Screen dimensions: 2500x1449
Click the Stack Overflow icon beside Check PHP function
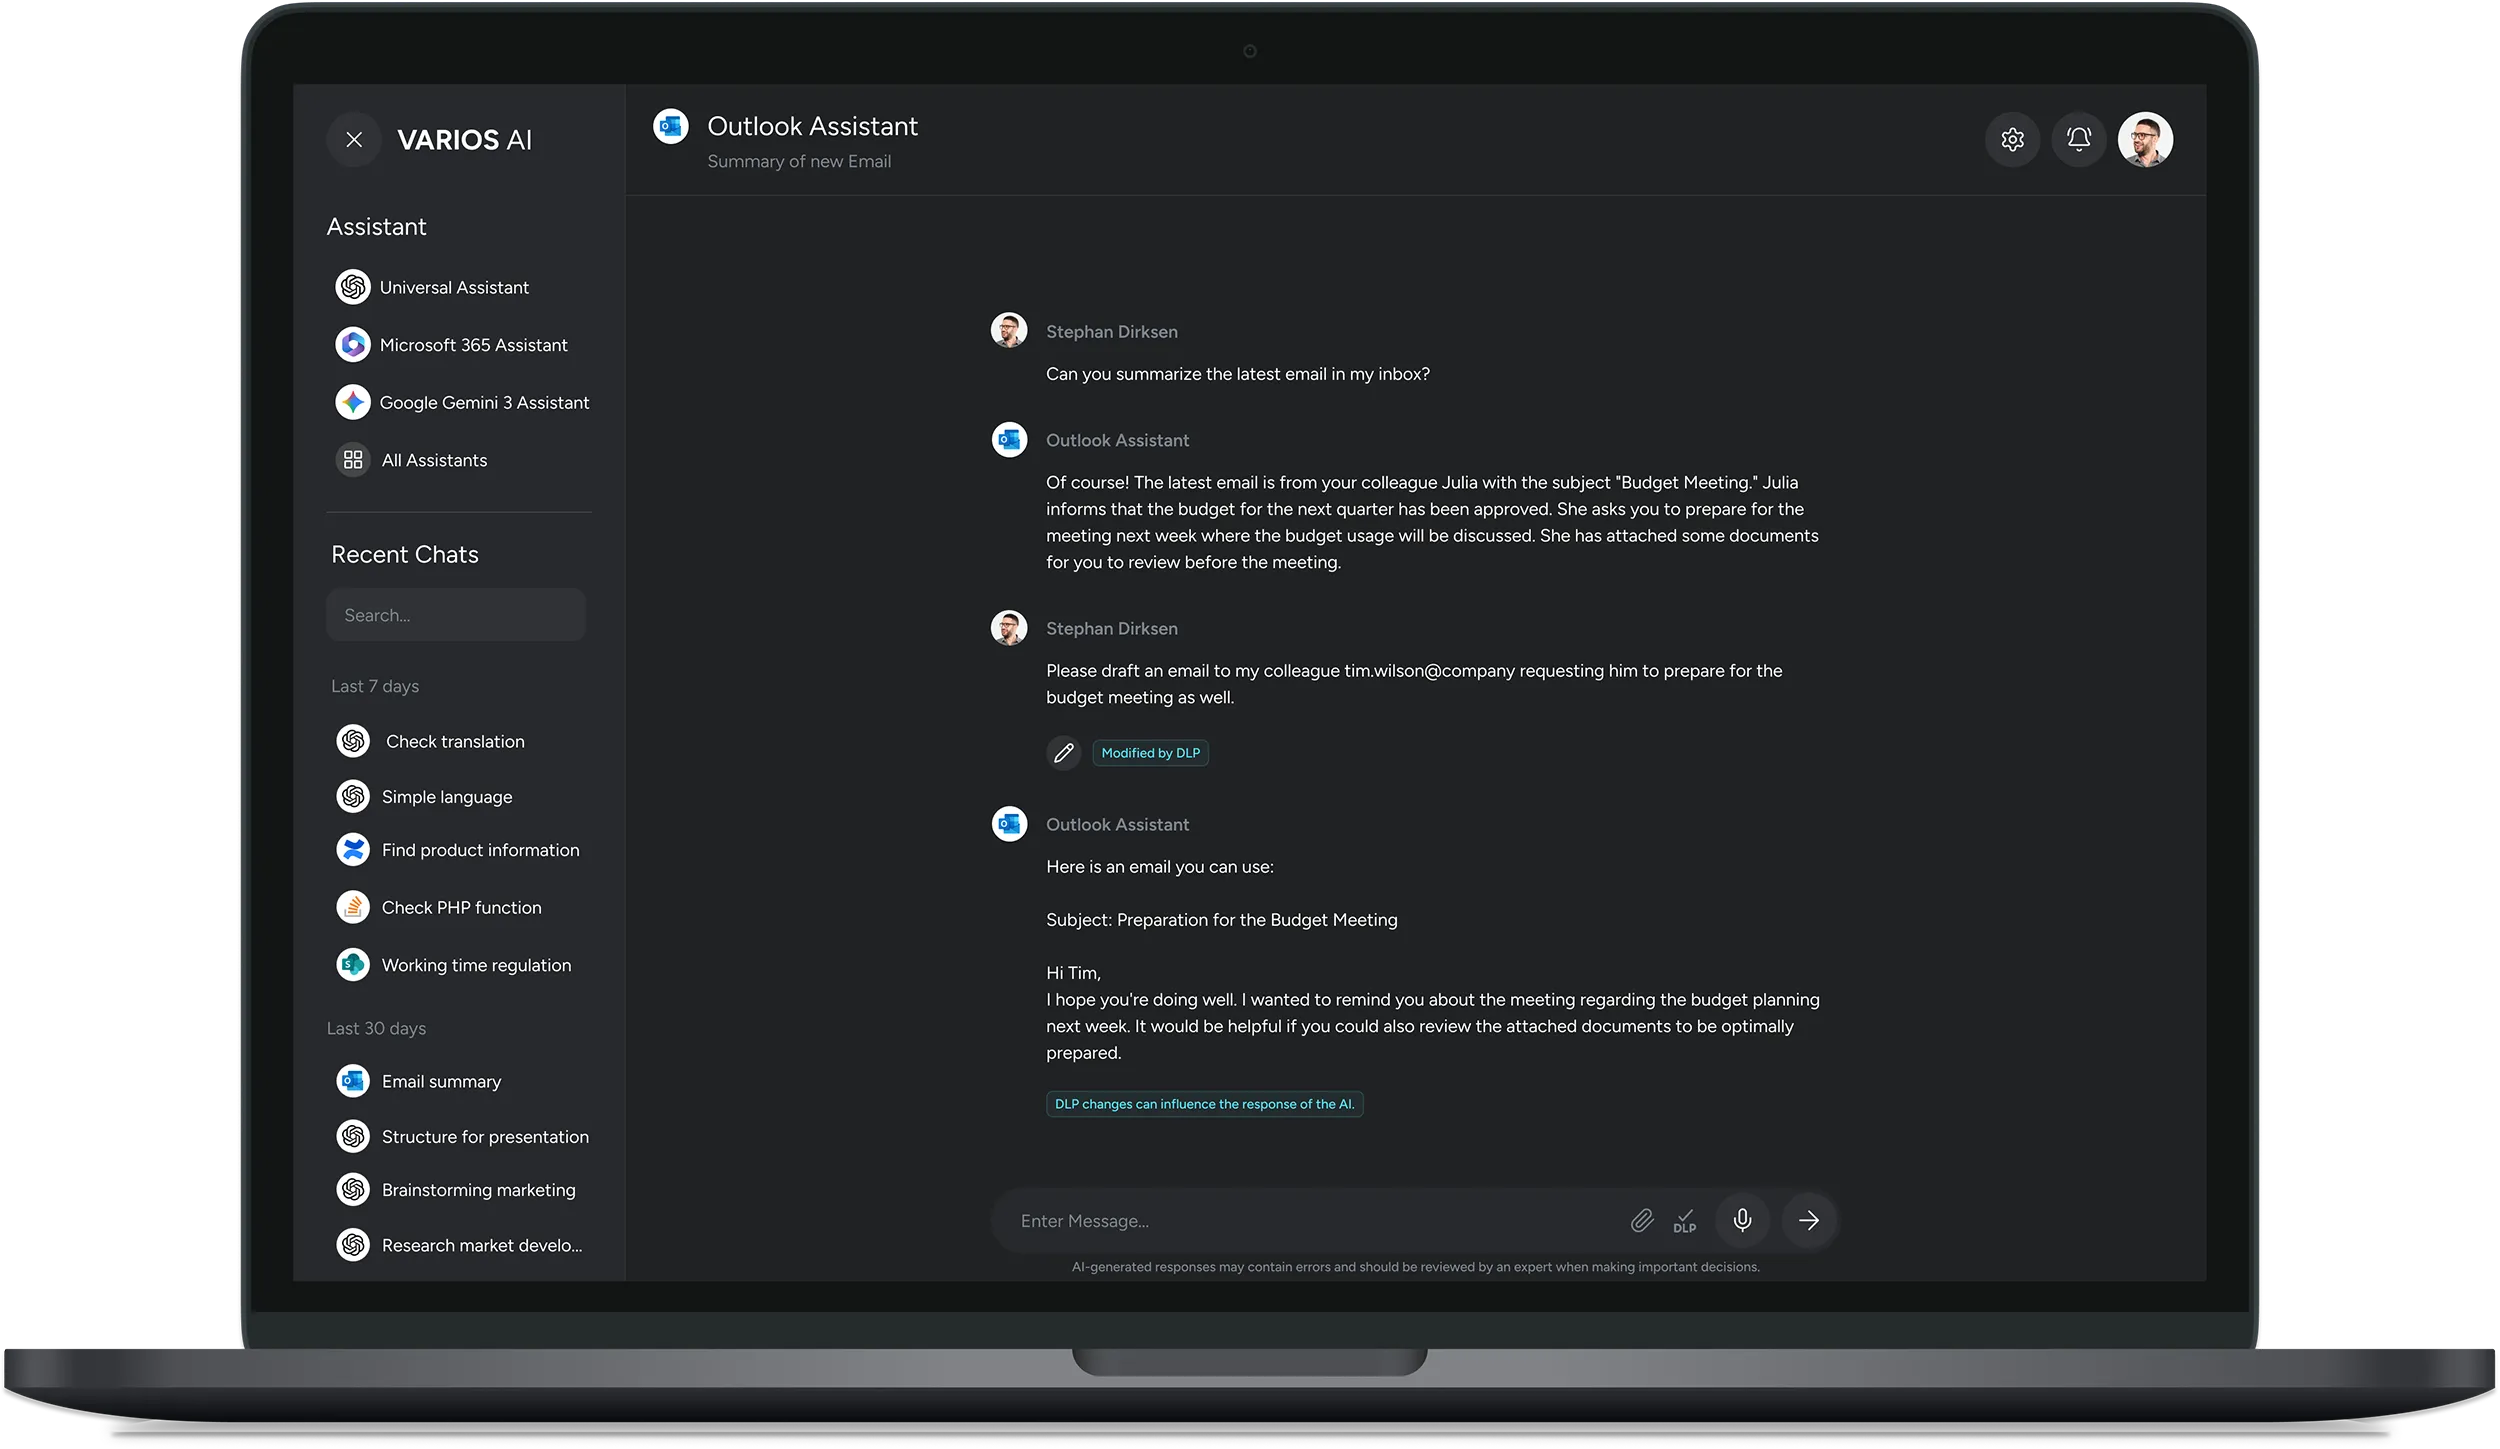[x=353, y=908]
